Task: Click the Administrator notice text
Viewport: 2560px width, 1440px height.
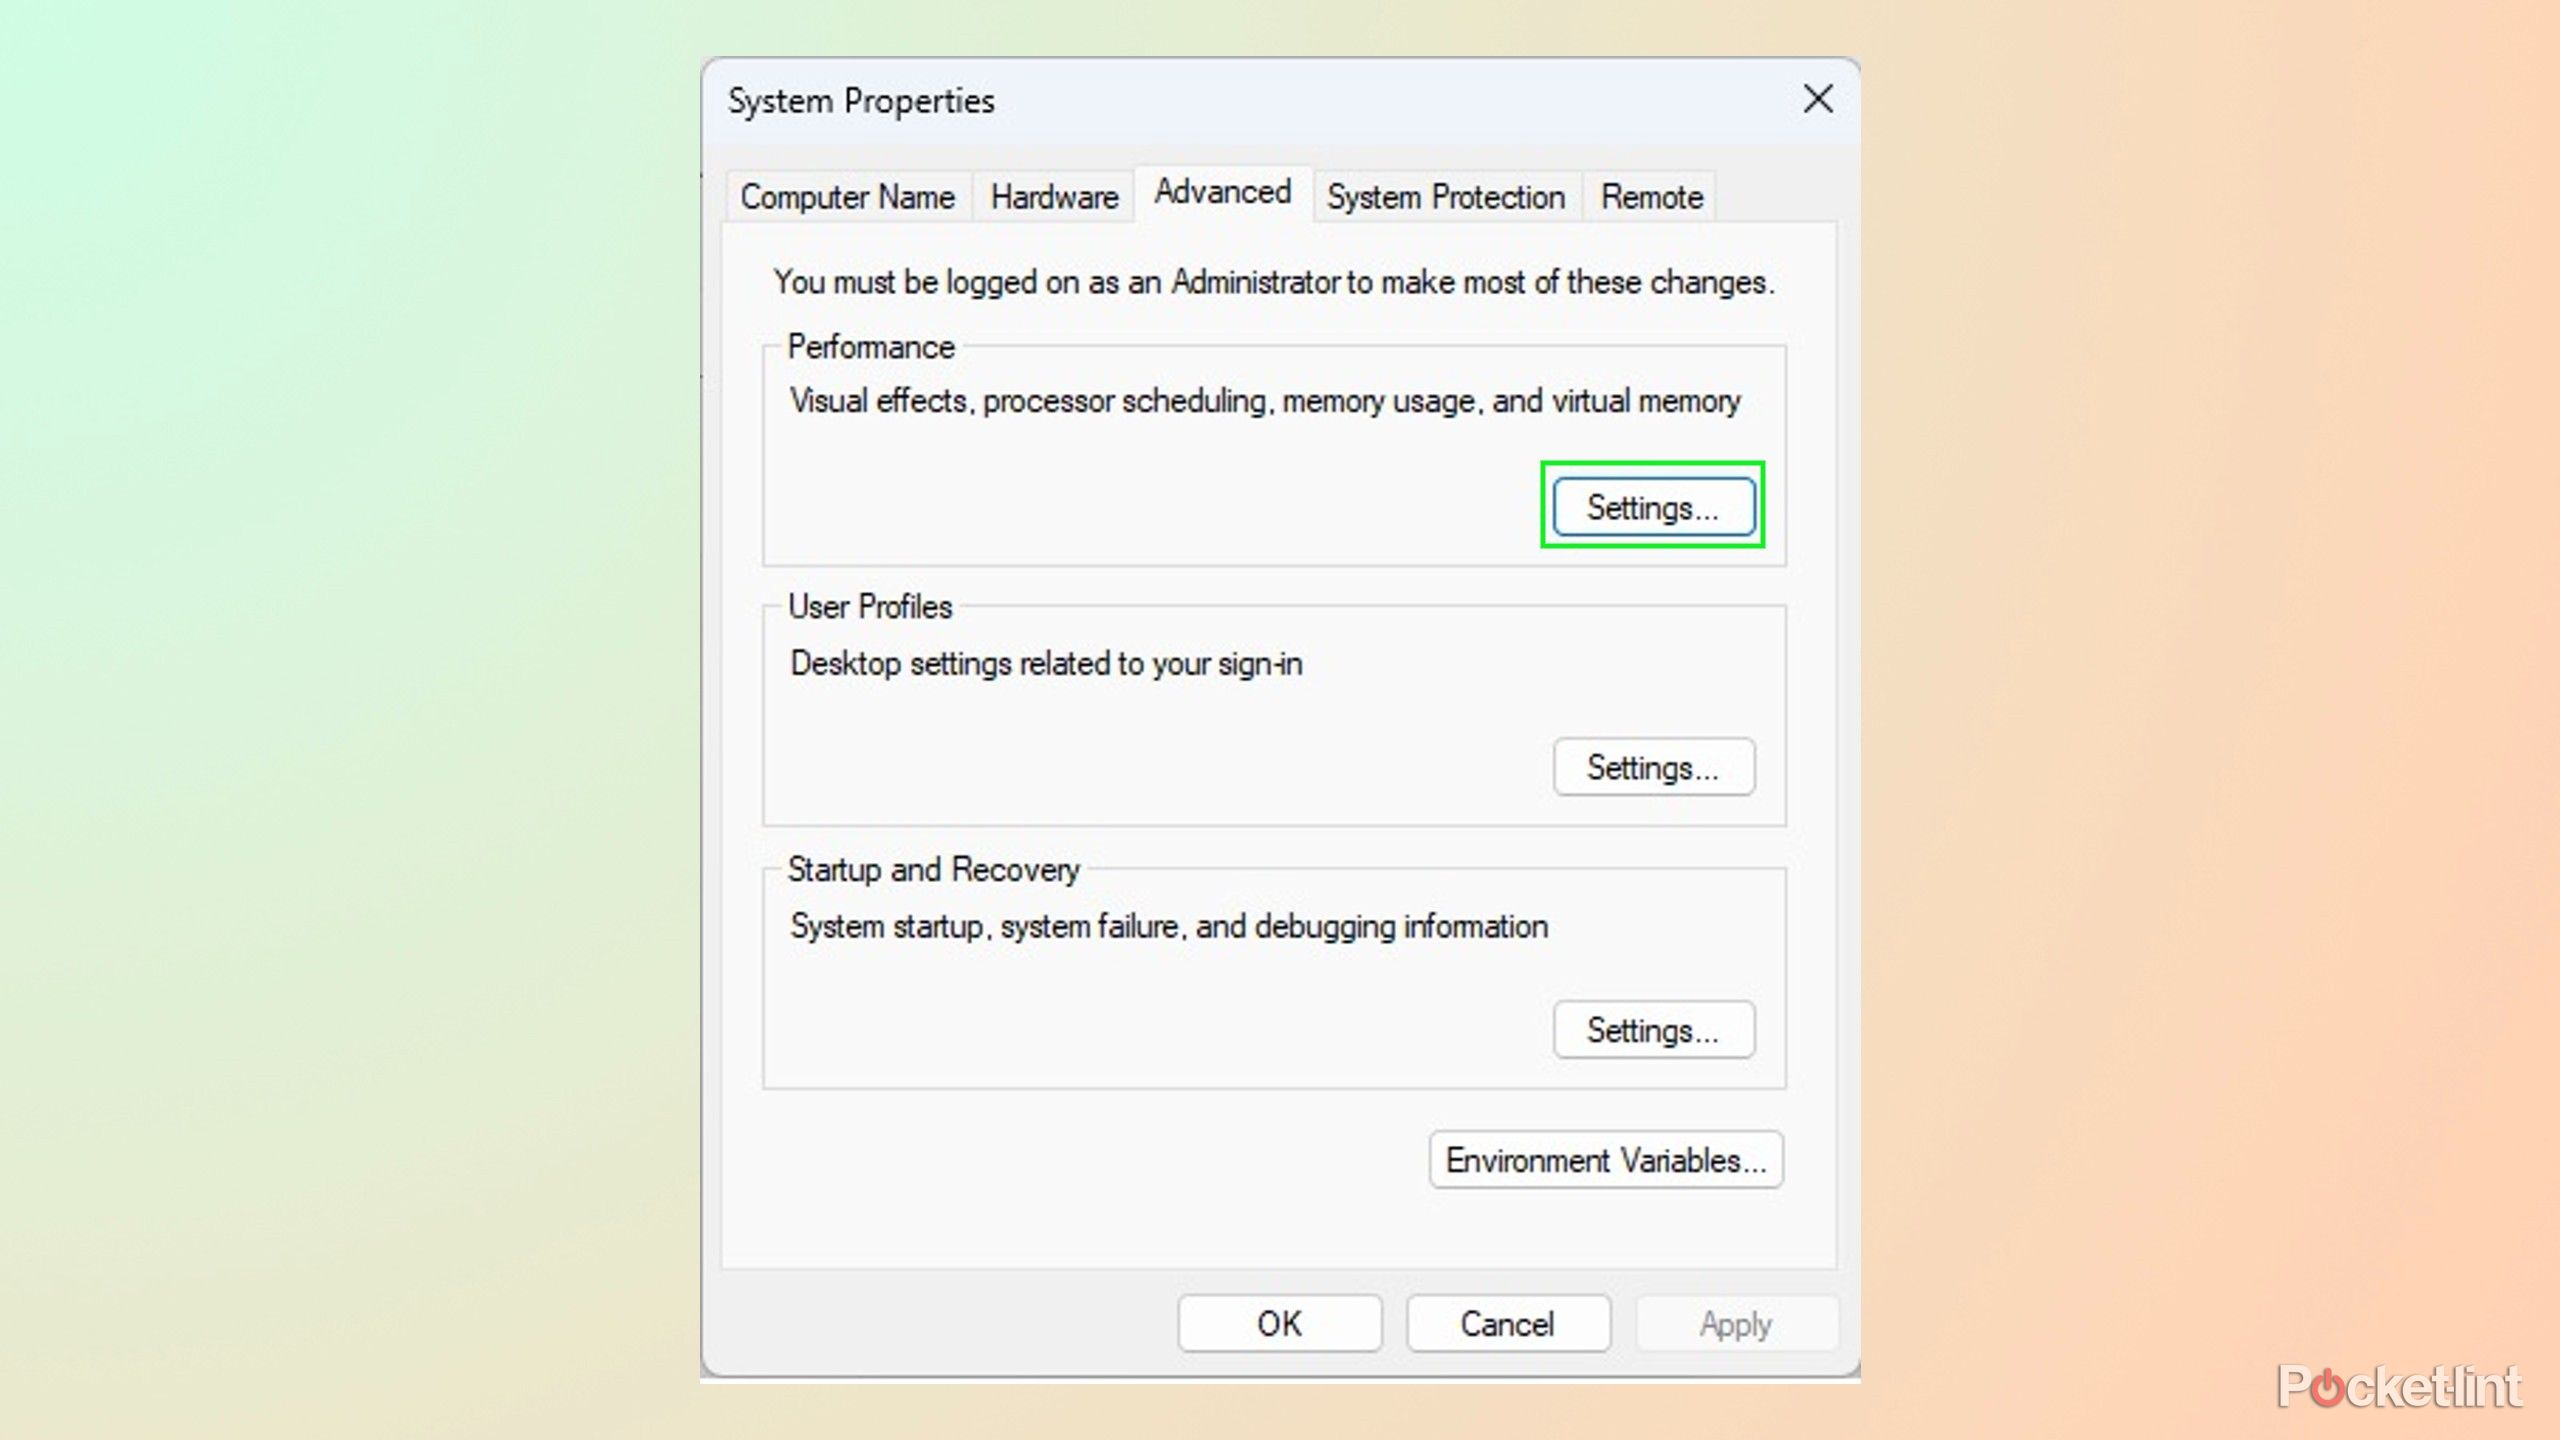Action: [1274, 282]
